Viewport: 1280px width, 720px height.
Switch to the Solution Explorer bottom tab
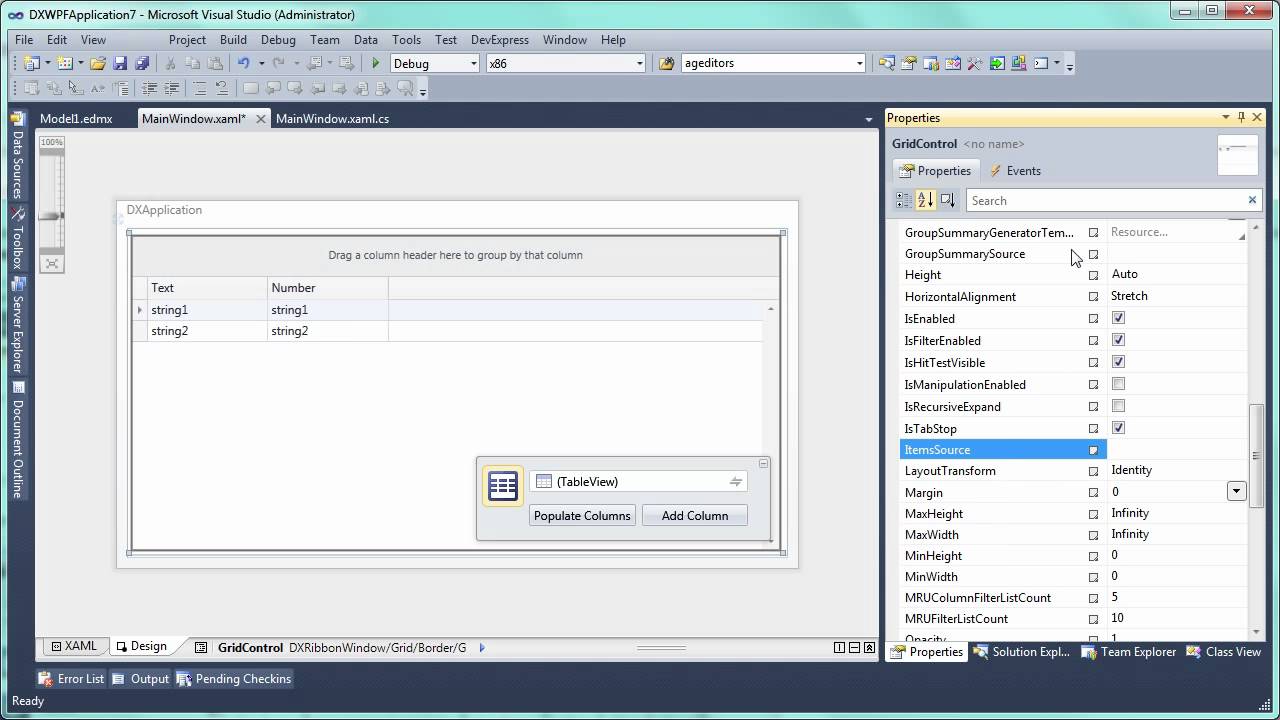click(x=1021, y=652)
